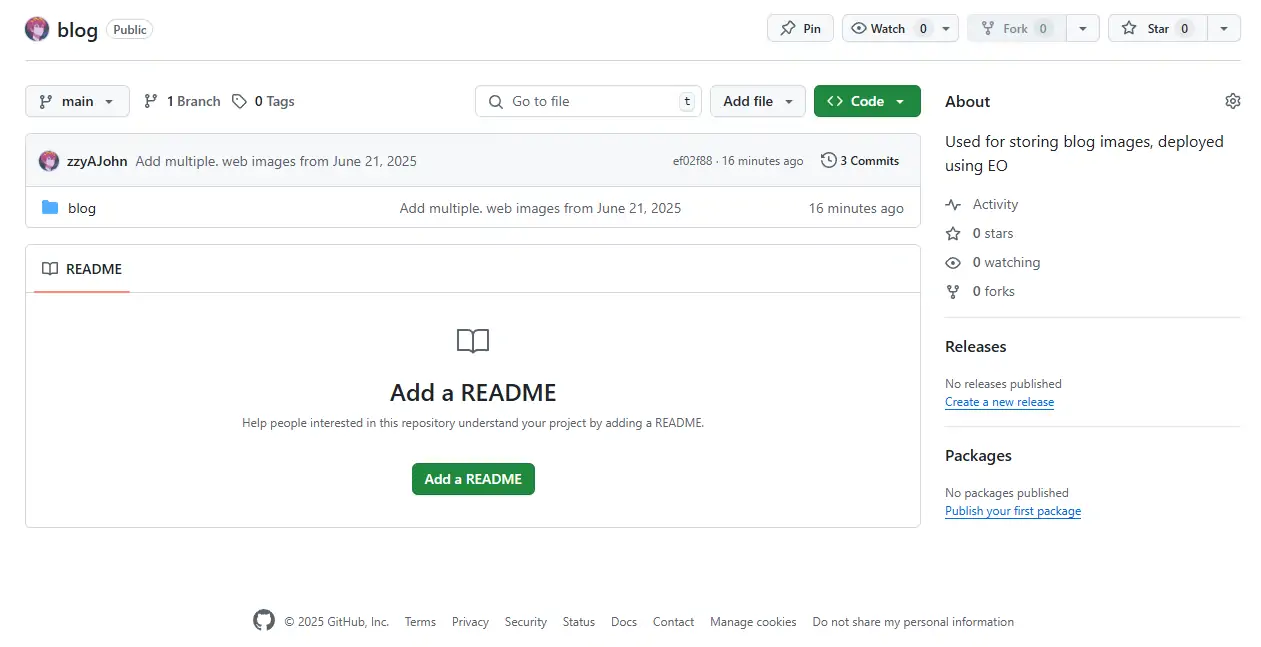The height and width of the screenshot is (647, 1261).
Task: Click the Public visibility badge
Action: point(130,30)
